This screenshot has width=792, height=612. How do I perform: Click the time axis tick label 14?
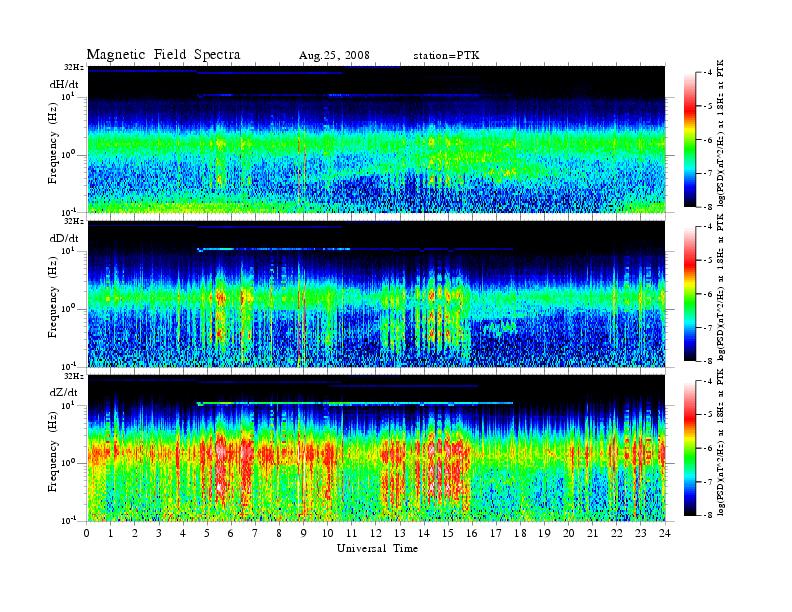coord(424,533)
